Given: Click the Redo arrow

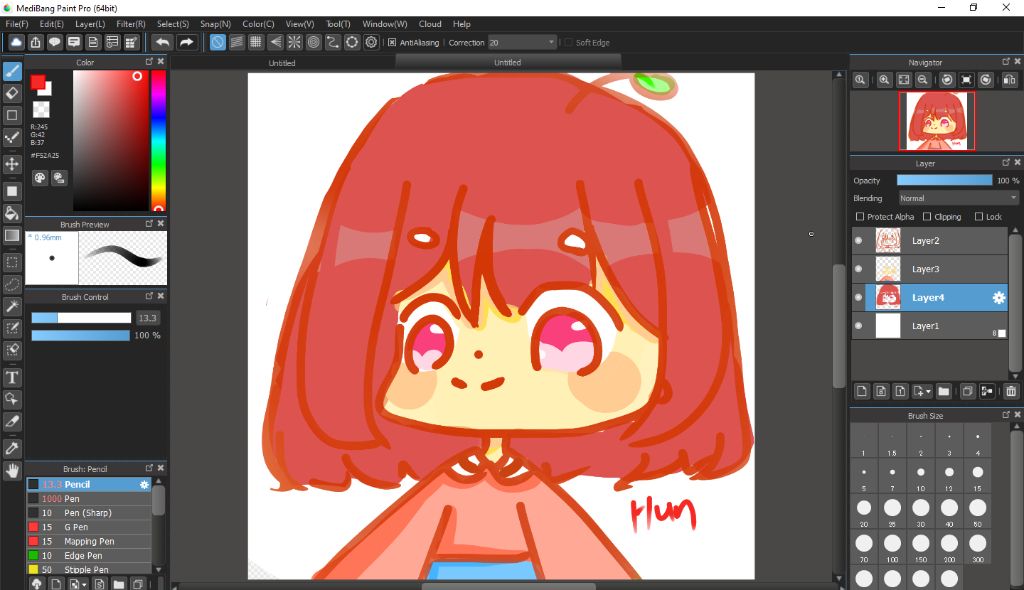Looking at the screenshot, I should tap(187, 42).
